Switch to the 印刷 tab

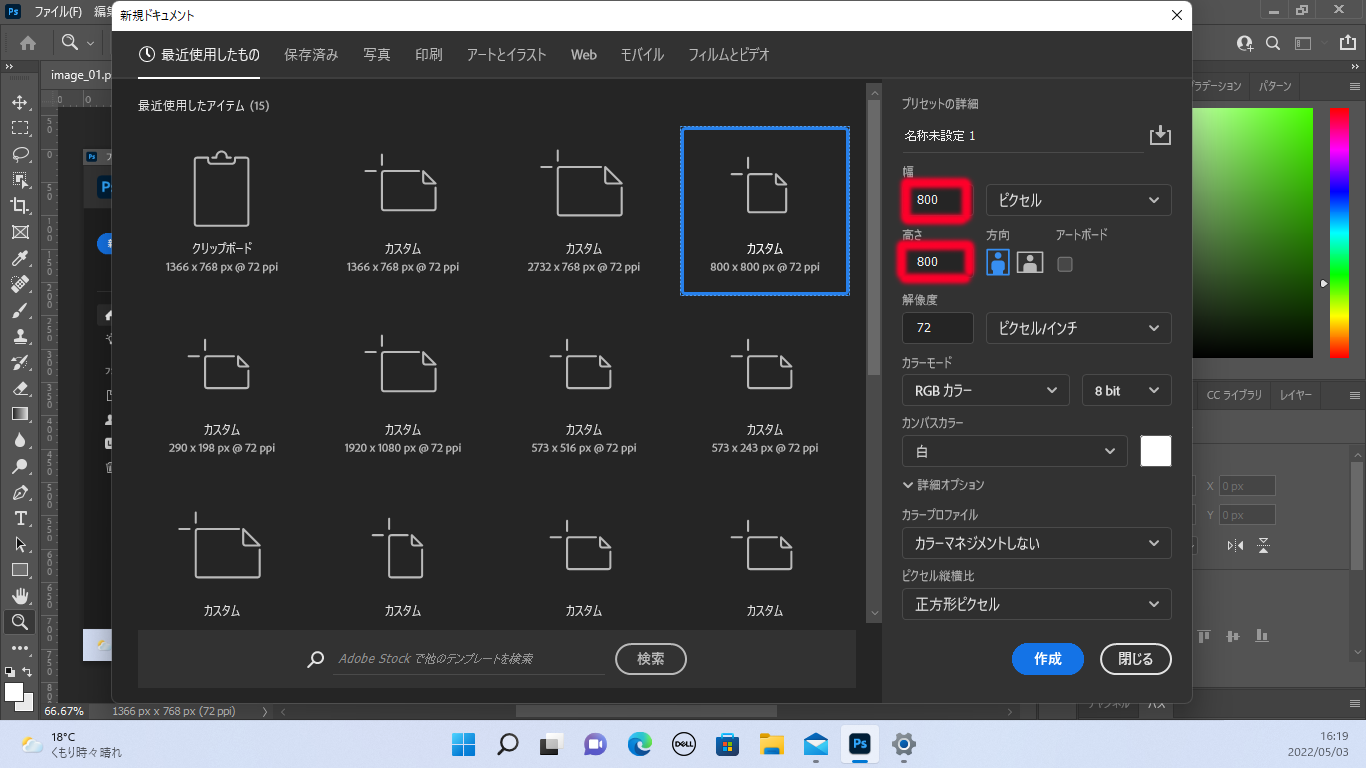(429, 55)
